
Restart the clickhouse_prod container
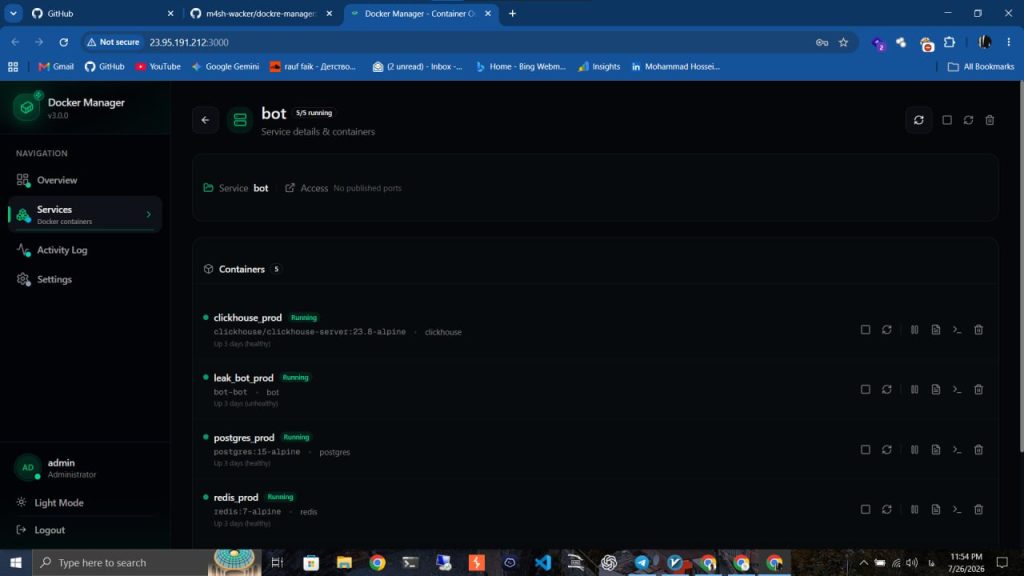click(x=887, y=330)
